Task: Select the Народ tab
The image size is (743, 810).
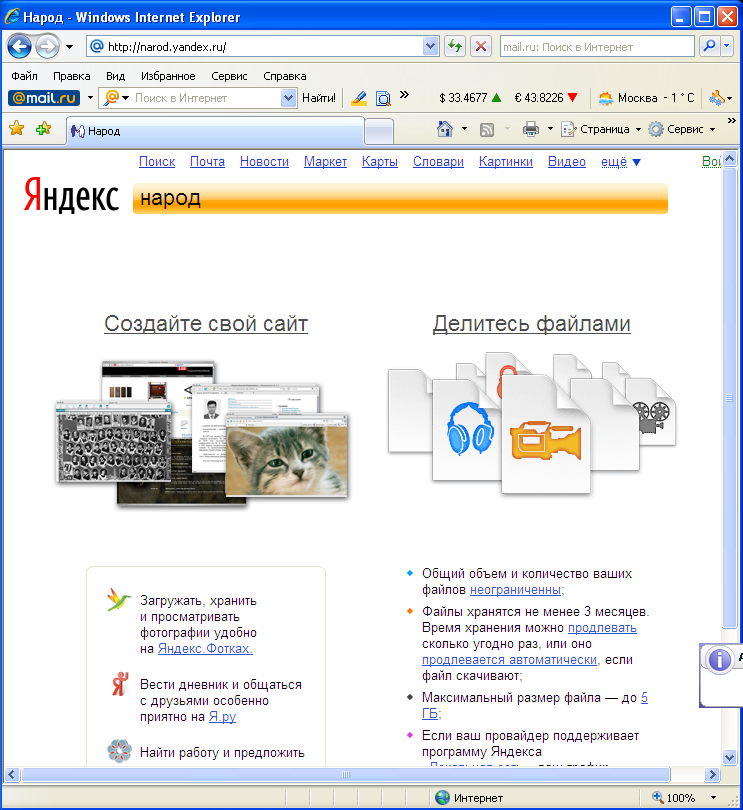Action: 215,131
